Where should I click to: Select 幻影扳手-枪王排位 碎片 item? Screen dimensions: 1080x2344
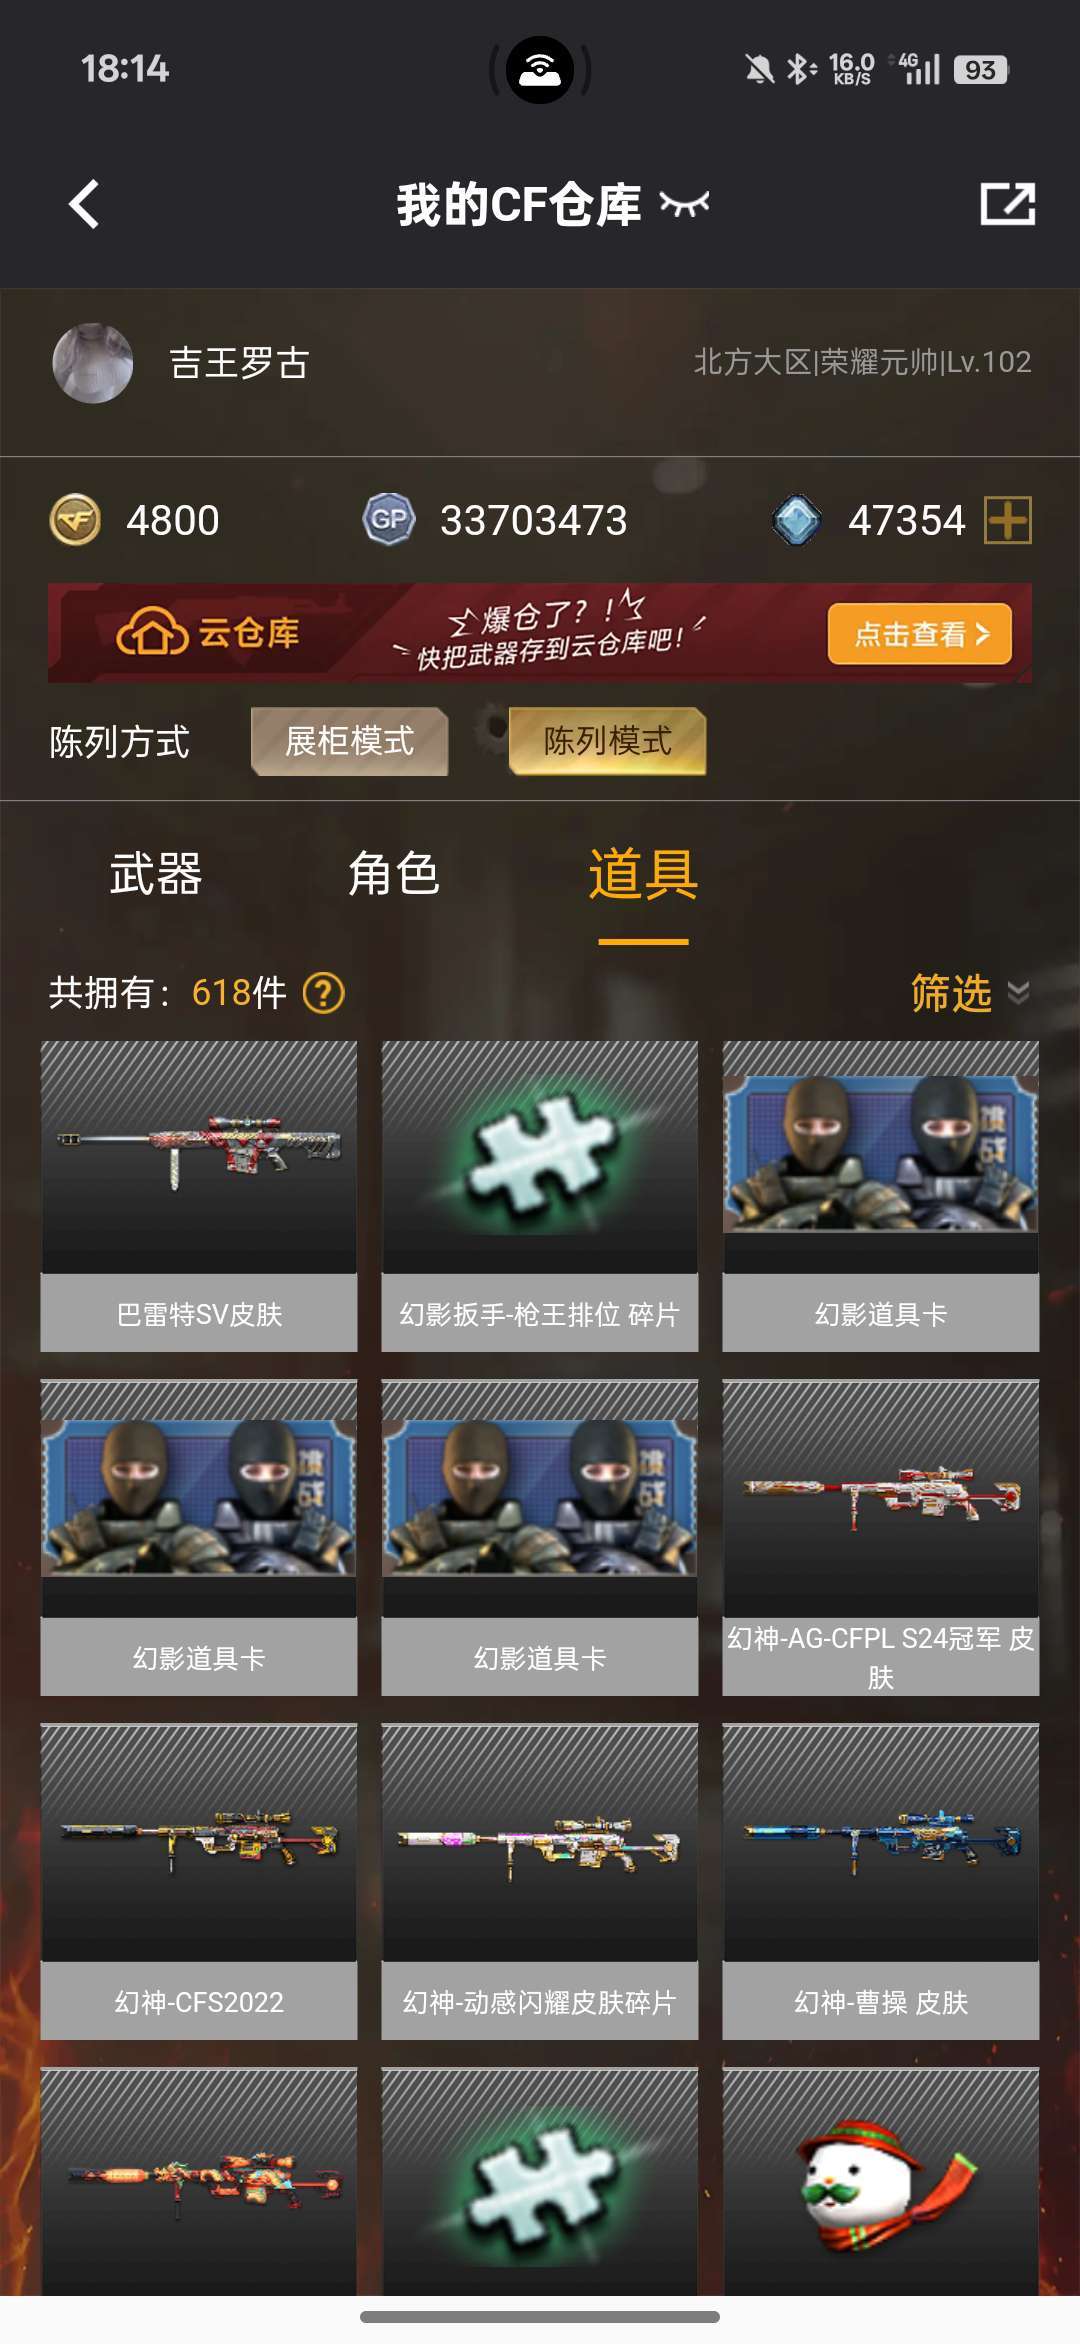pos(540,1196)
